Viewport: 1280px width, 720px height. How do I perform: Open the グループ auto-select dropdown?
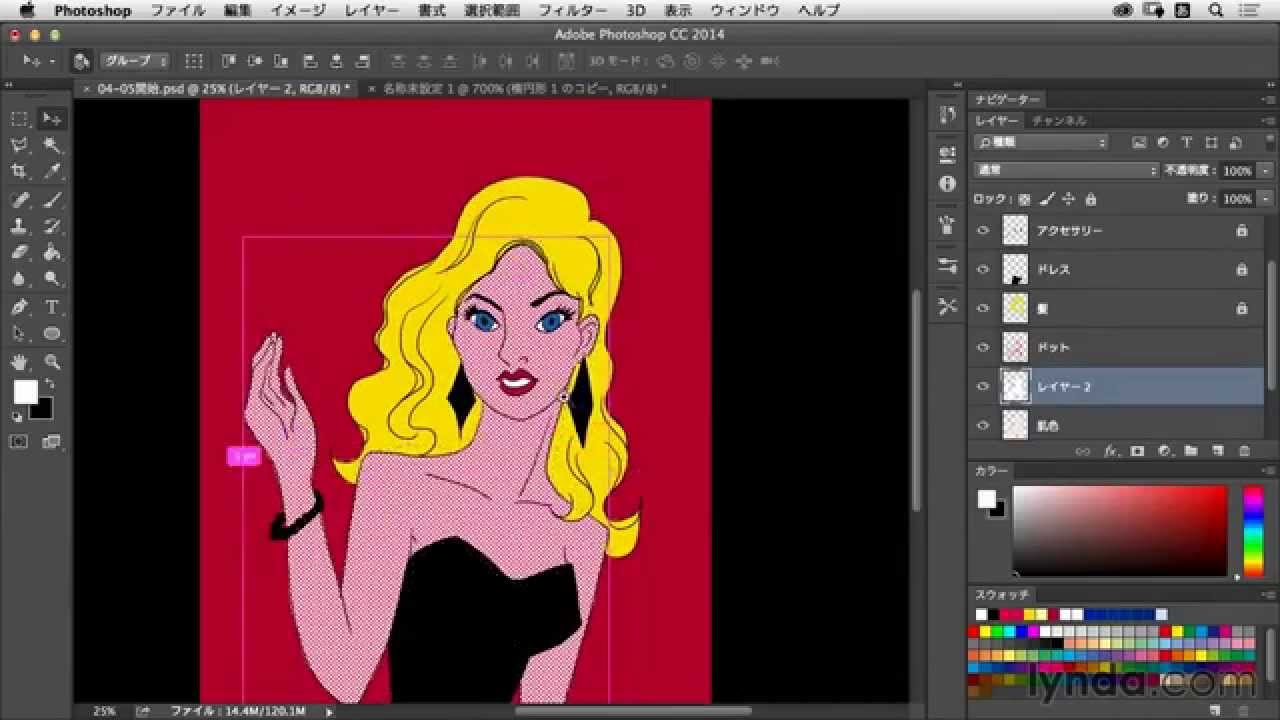coord(134,61)
